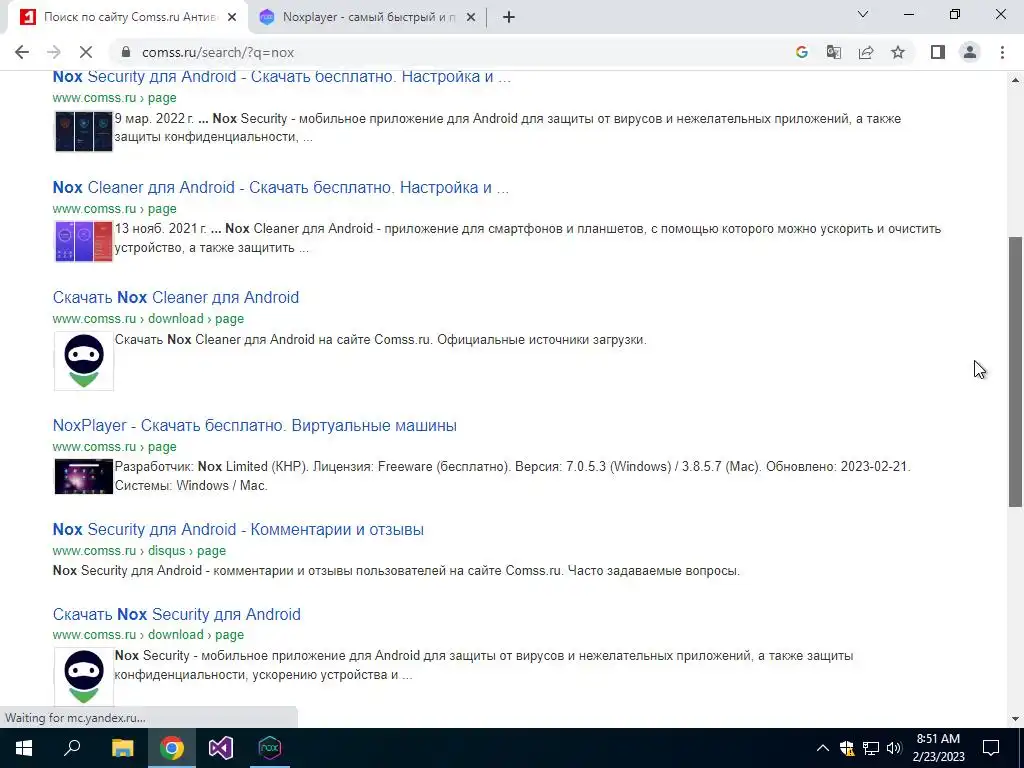Click the scrollbar up arrow

tap(1015, 80)
